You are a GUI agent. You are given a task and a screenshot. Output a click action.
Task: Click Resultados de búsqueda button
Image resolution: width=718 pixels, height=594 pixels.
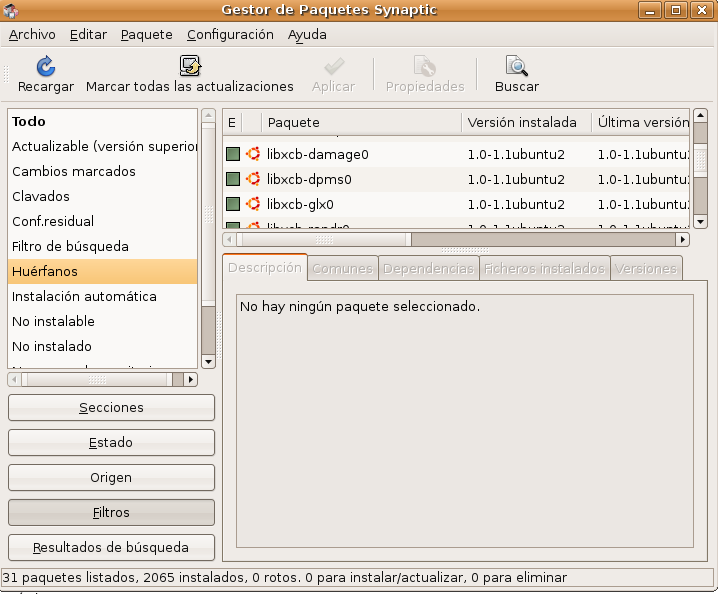point(111,547)
